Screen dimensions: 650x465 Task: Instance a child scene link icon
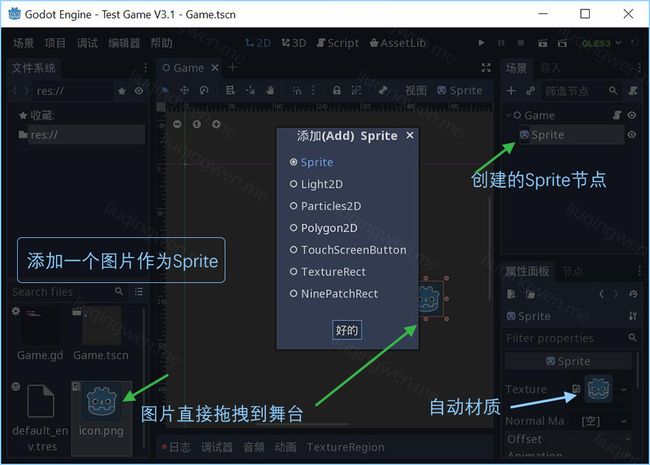tap(531, 91)
